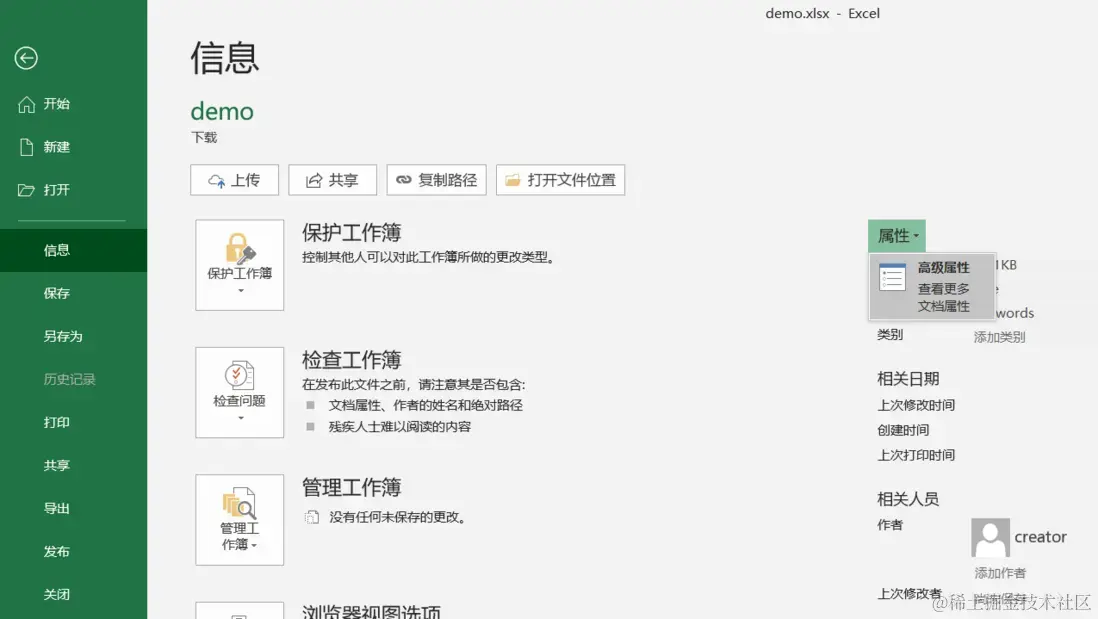Click the back arrow circle icon
1098x619 pixels.
pos(26,58)
